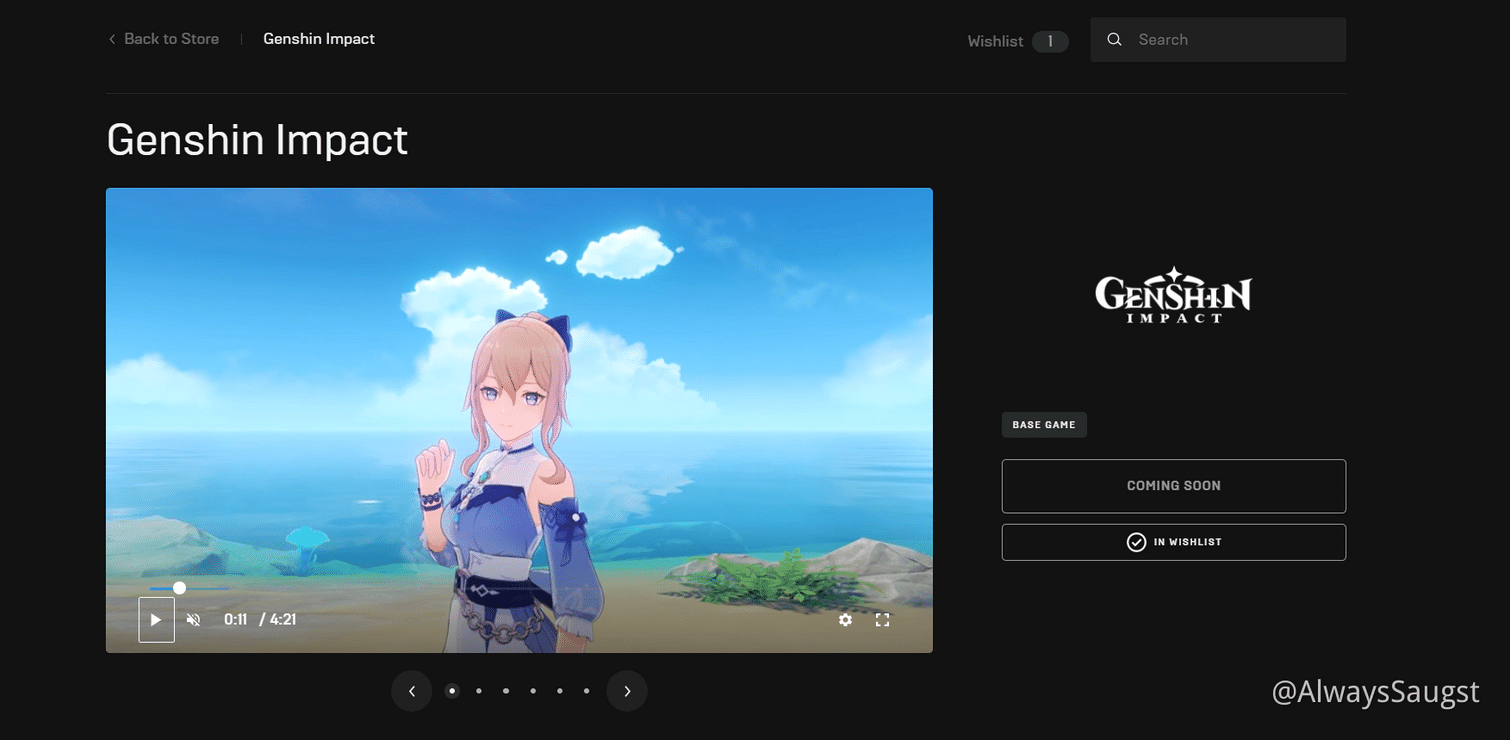Click the back chevron beside Back to Store
1510x740 pixels.
click(x=111, y=38)
